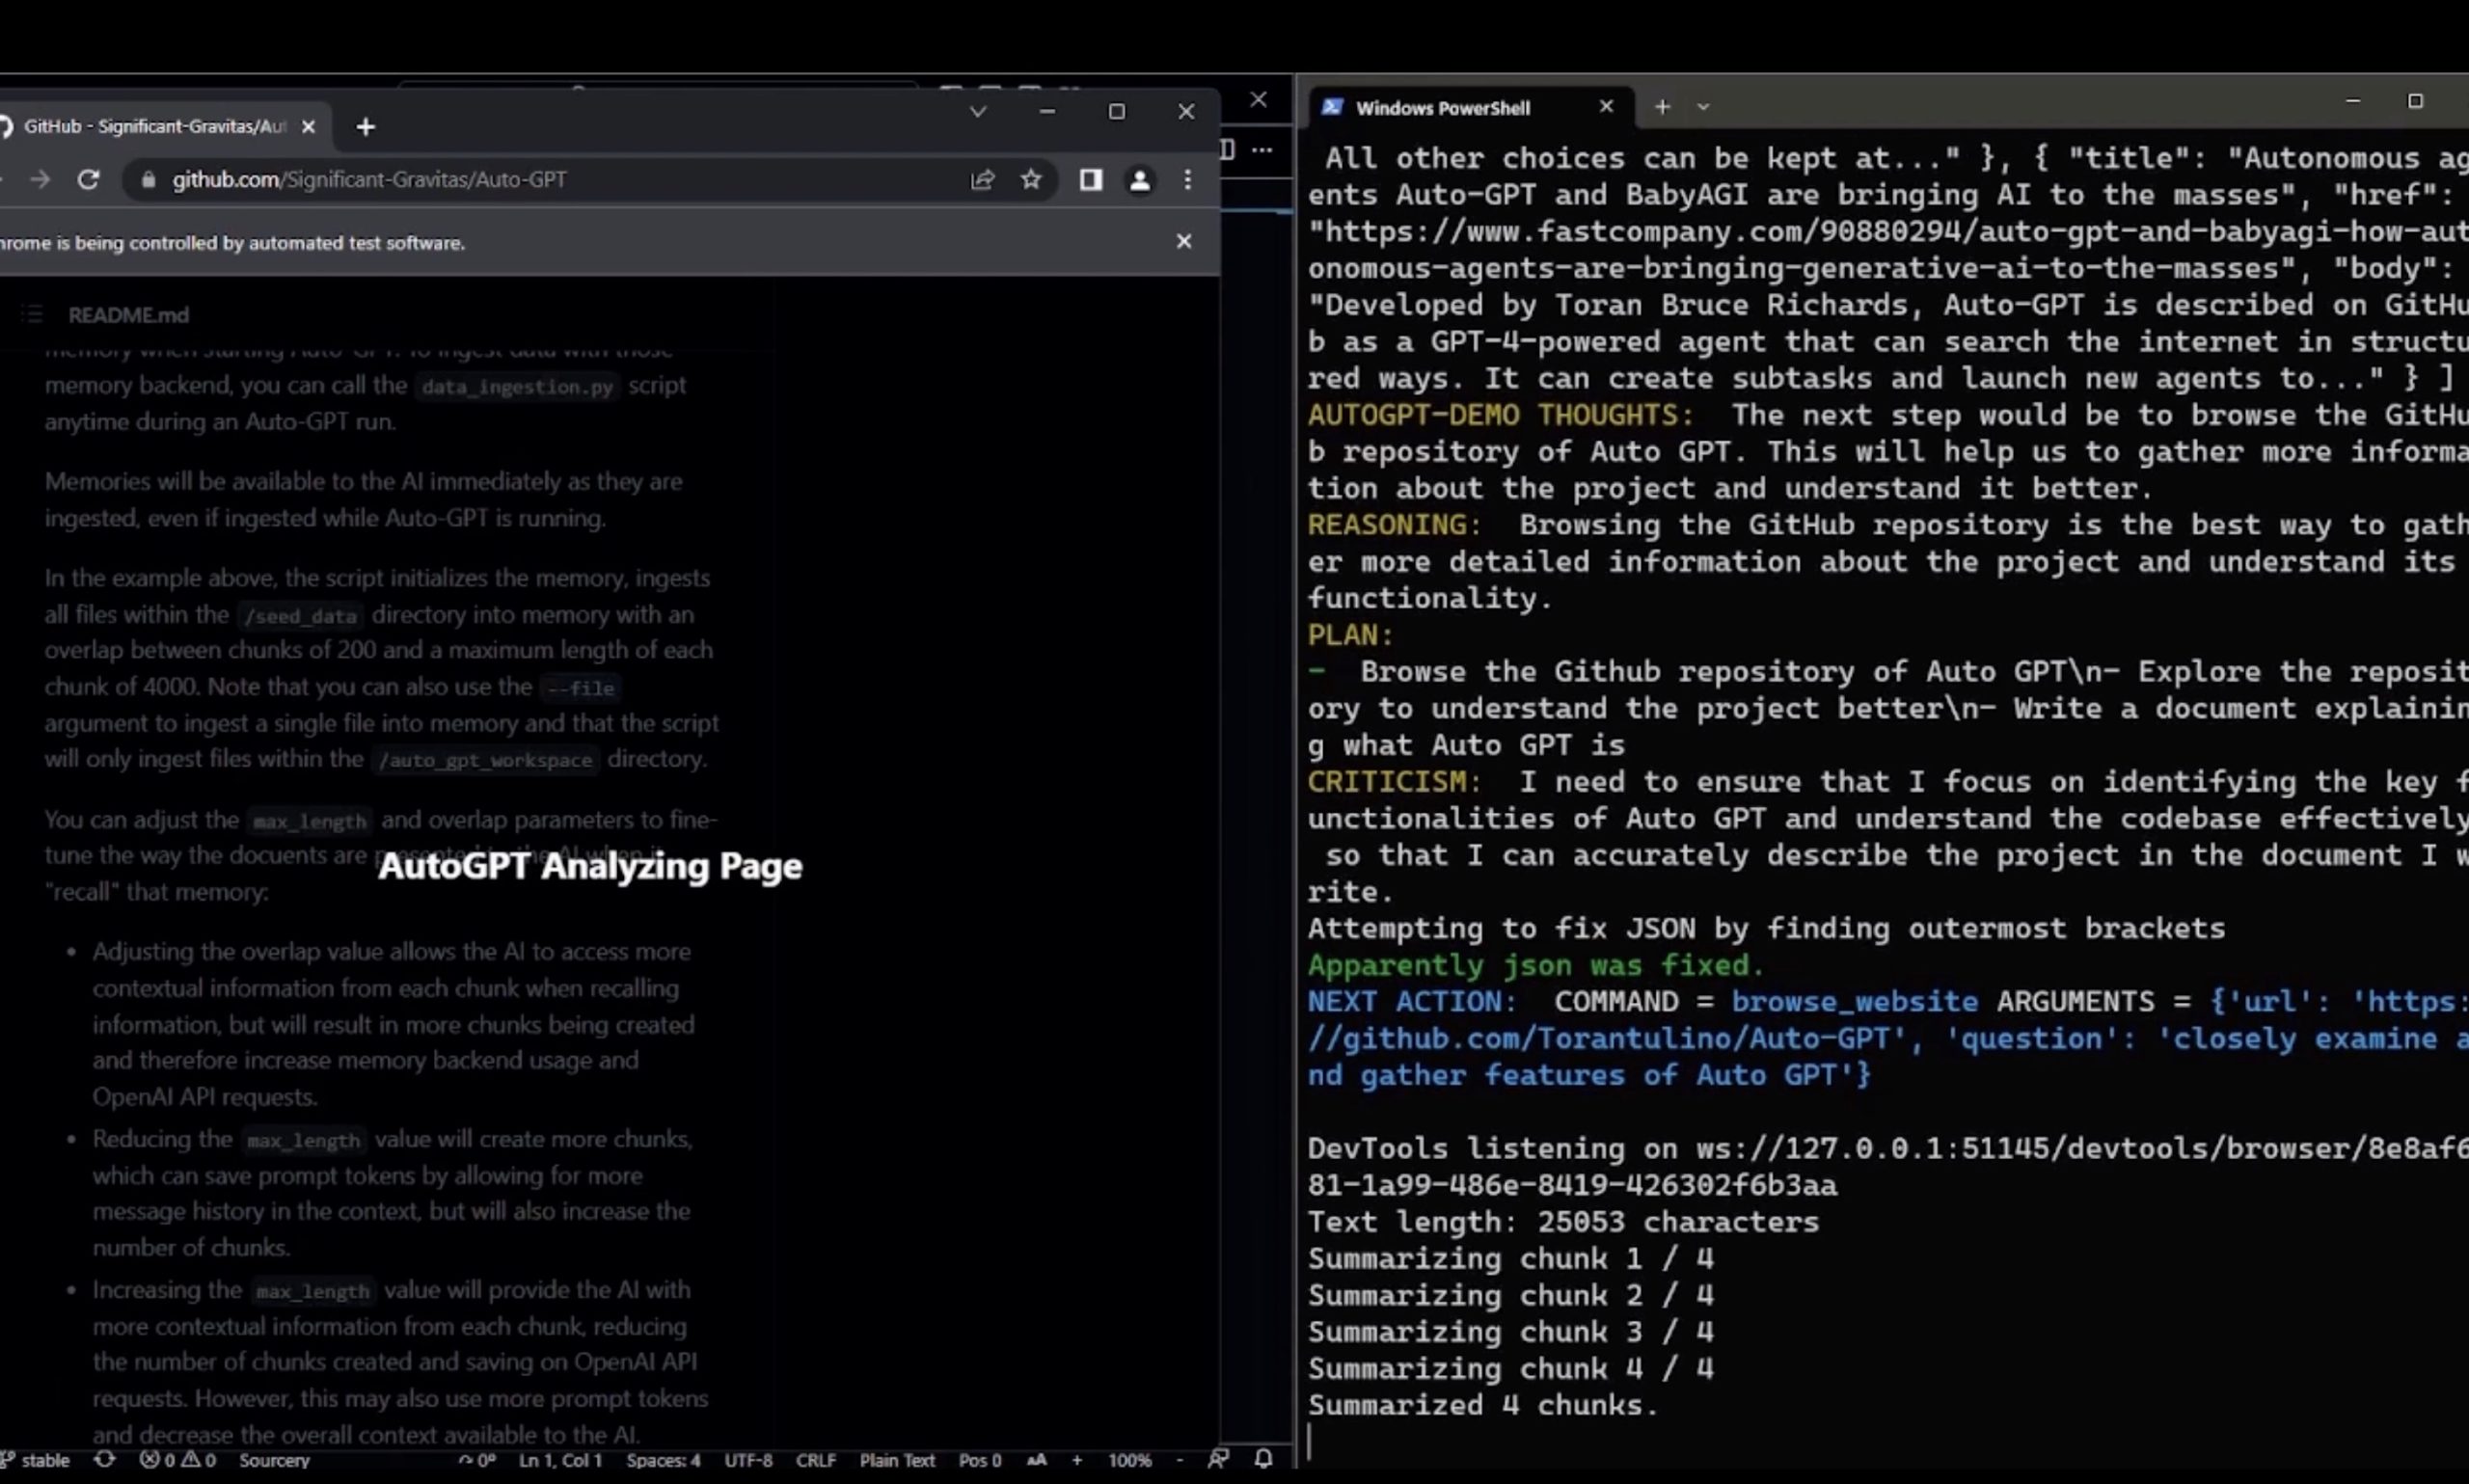Click the CRLF line ending selector
The height and width of the screenshot is (1484, 2469).
tap(815, 1460)
